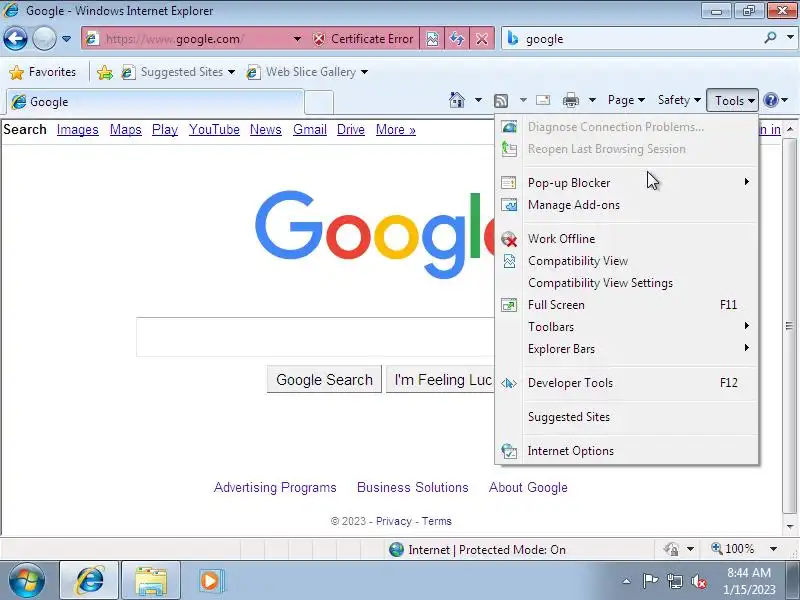The image size is (800, 600).
Task: Click the Stop loading X icon
Action: tap(481, 39)
